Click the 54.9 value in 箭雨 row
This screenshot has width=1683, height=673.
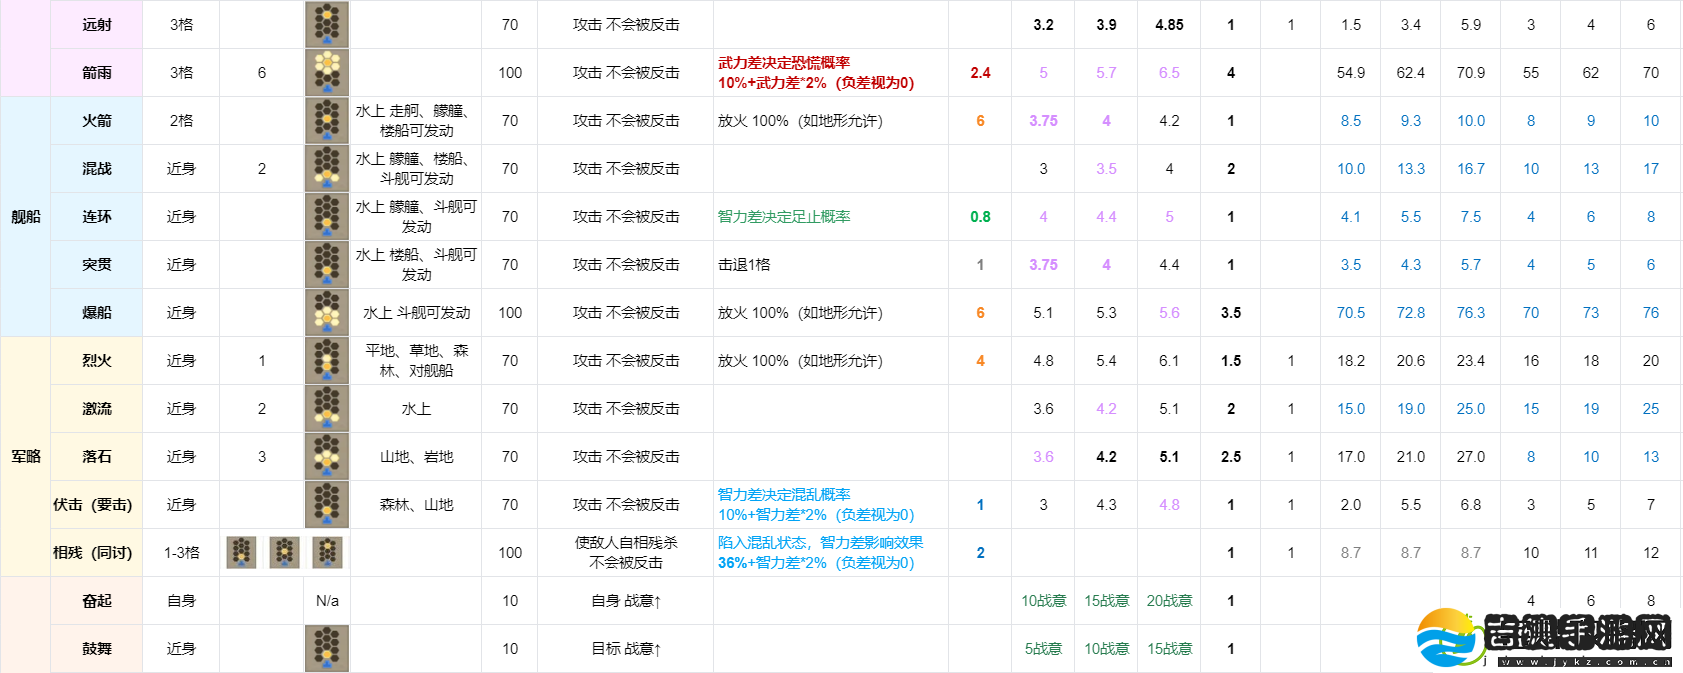tap(1351, 73)
